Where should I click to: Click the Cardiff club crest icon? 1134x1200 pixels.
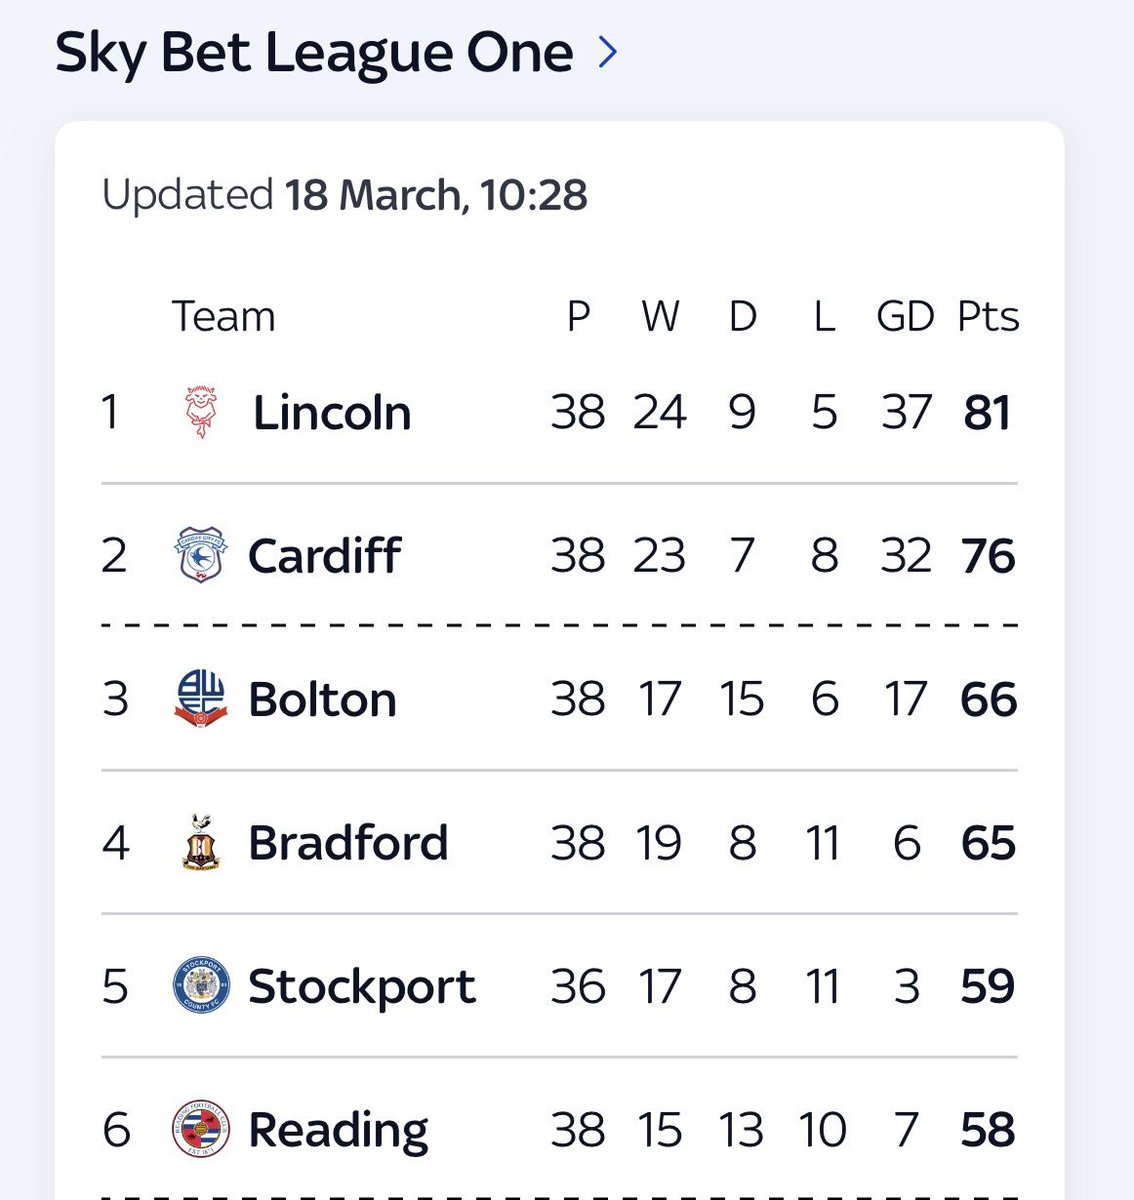[x=201, y=555]
